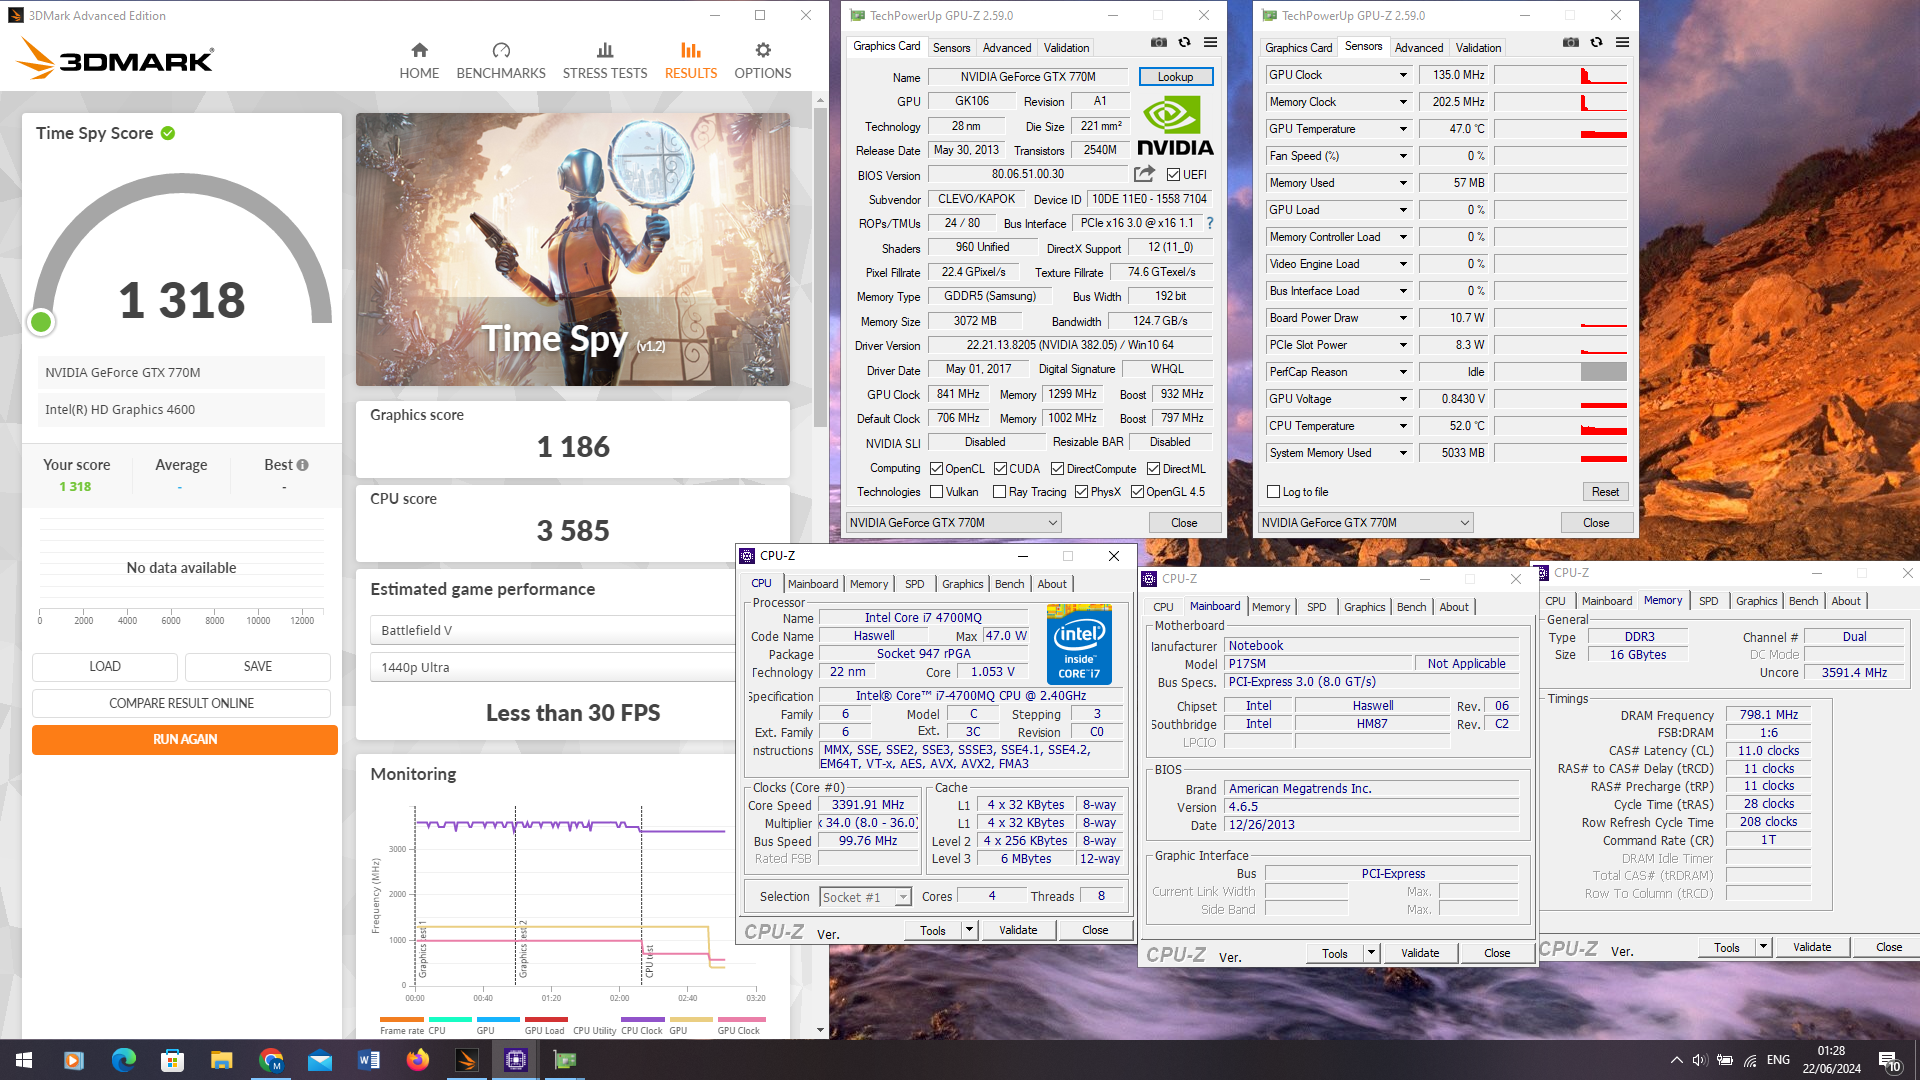Open Mainboard tab in CPU-Z CPU window
Screen dimensions: 1920x1080
(x=813, y=584)
